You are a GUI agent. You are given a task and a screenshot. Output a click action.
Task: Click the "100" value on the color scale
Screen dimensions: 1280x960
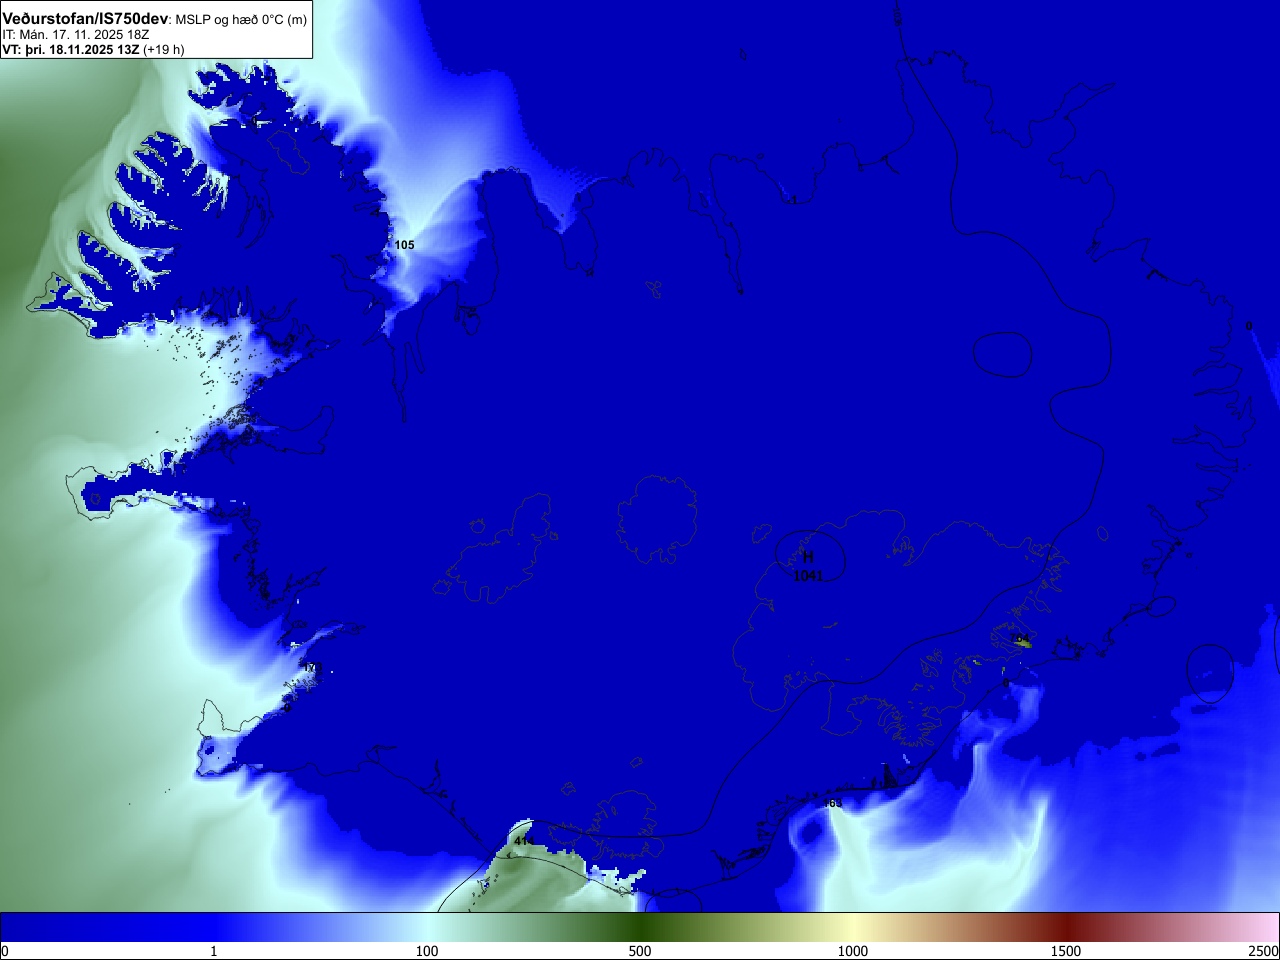point(427,951)
